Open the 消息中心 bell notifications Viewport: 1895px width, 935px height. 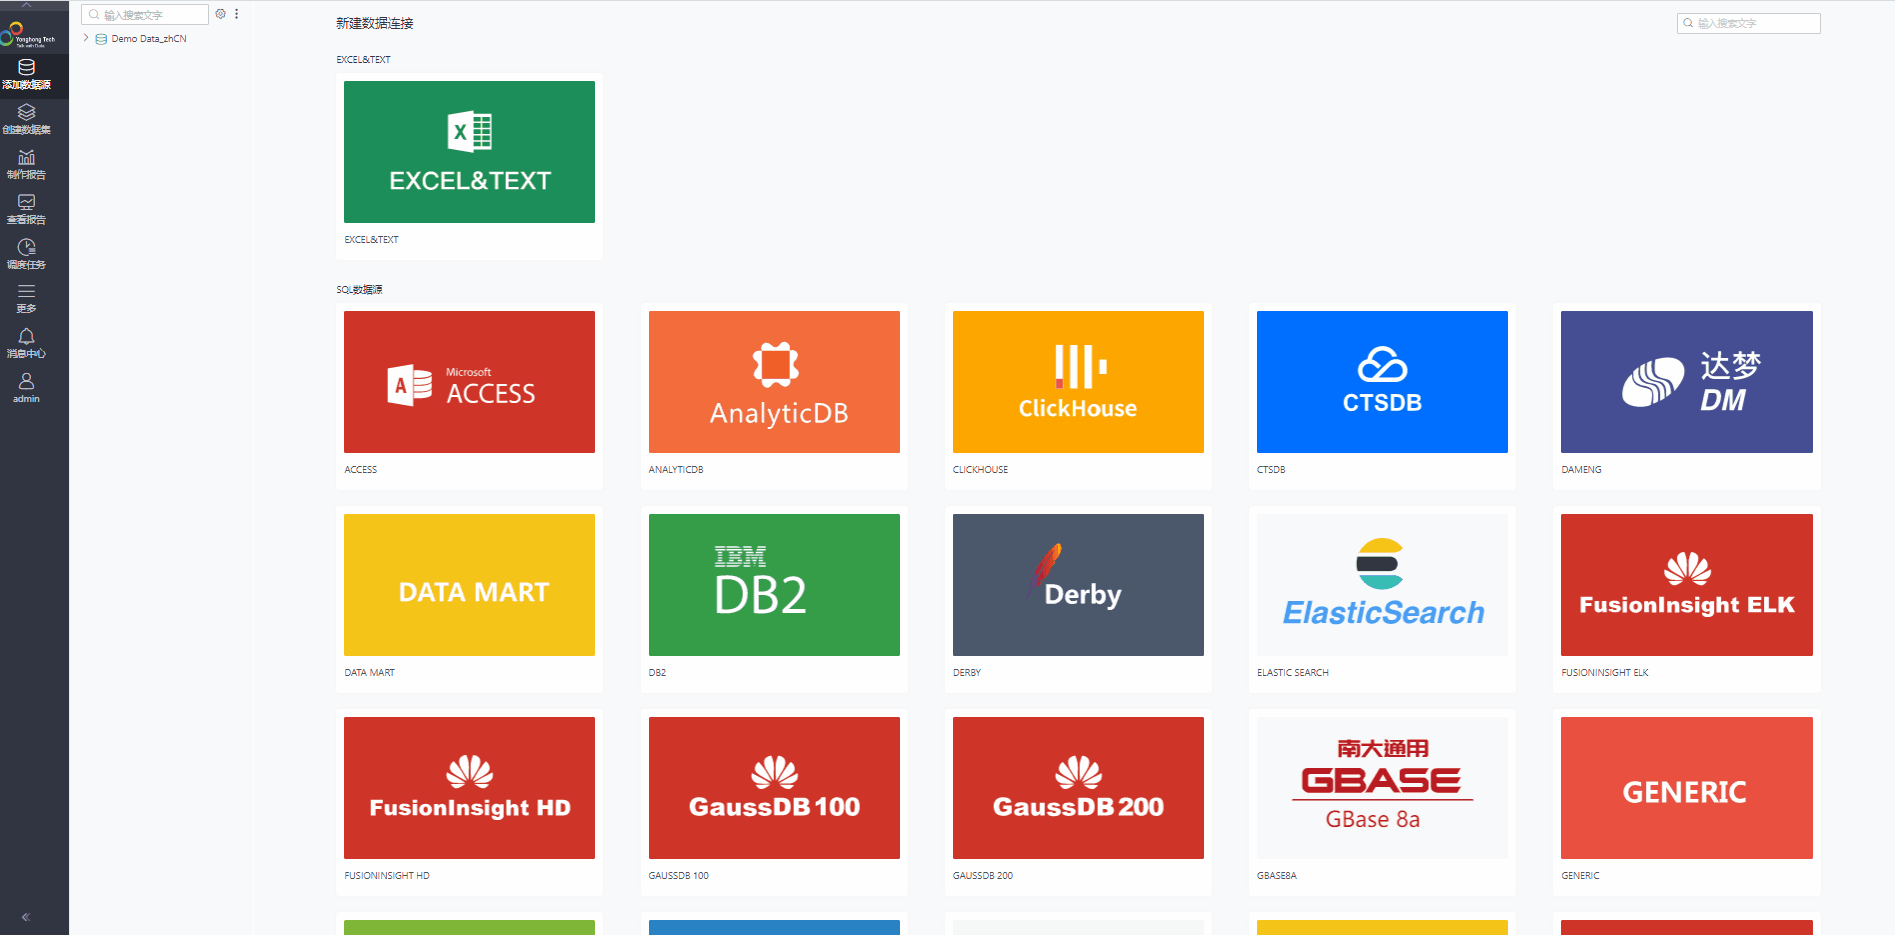27,344
